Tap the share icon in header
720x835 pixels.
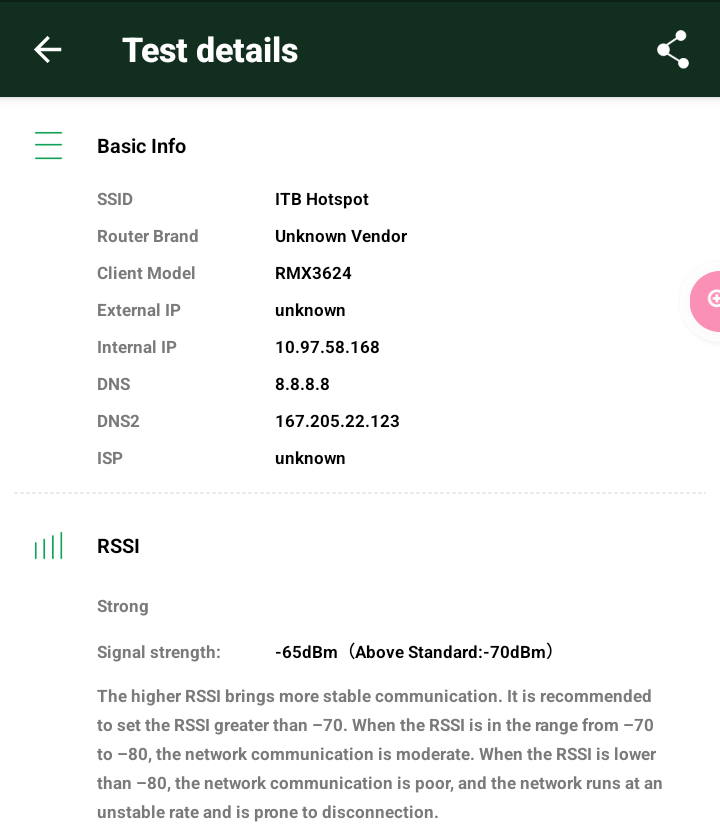pyautogui.click(x=673, y=50)
